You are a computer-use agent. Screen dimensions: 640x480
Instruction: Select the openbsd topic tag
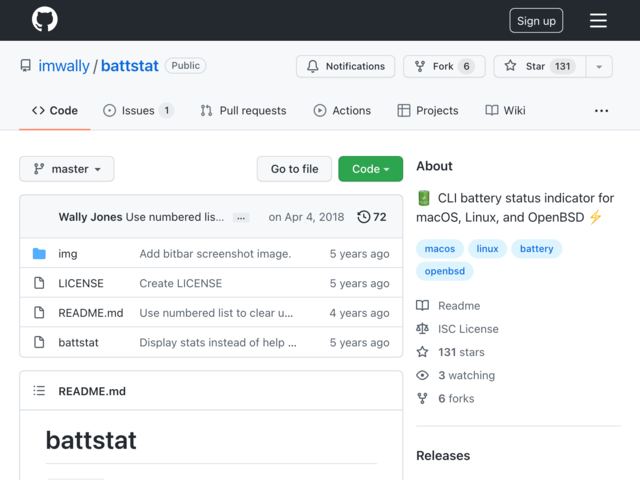[x=444, y=271]
